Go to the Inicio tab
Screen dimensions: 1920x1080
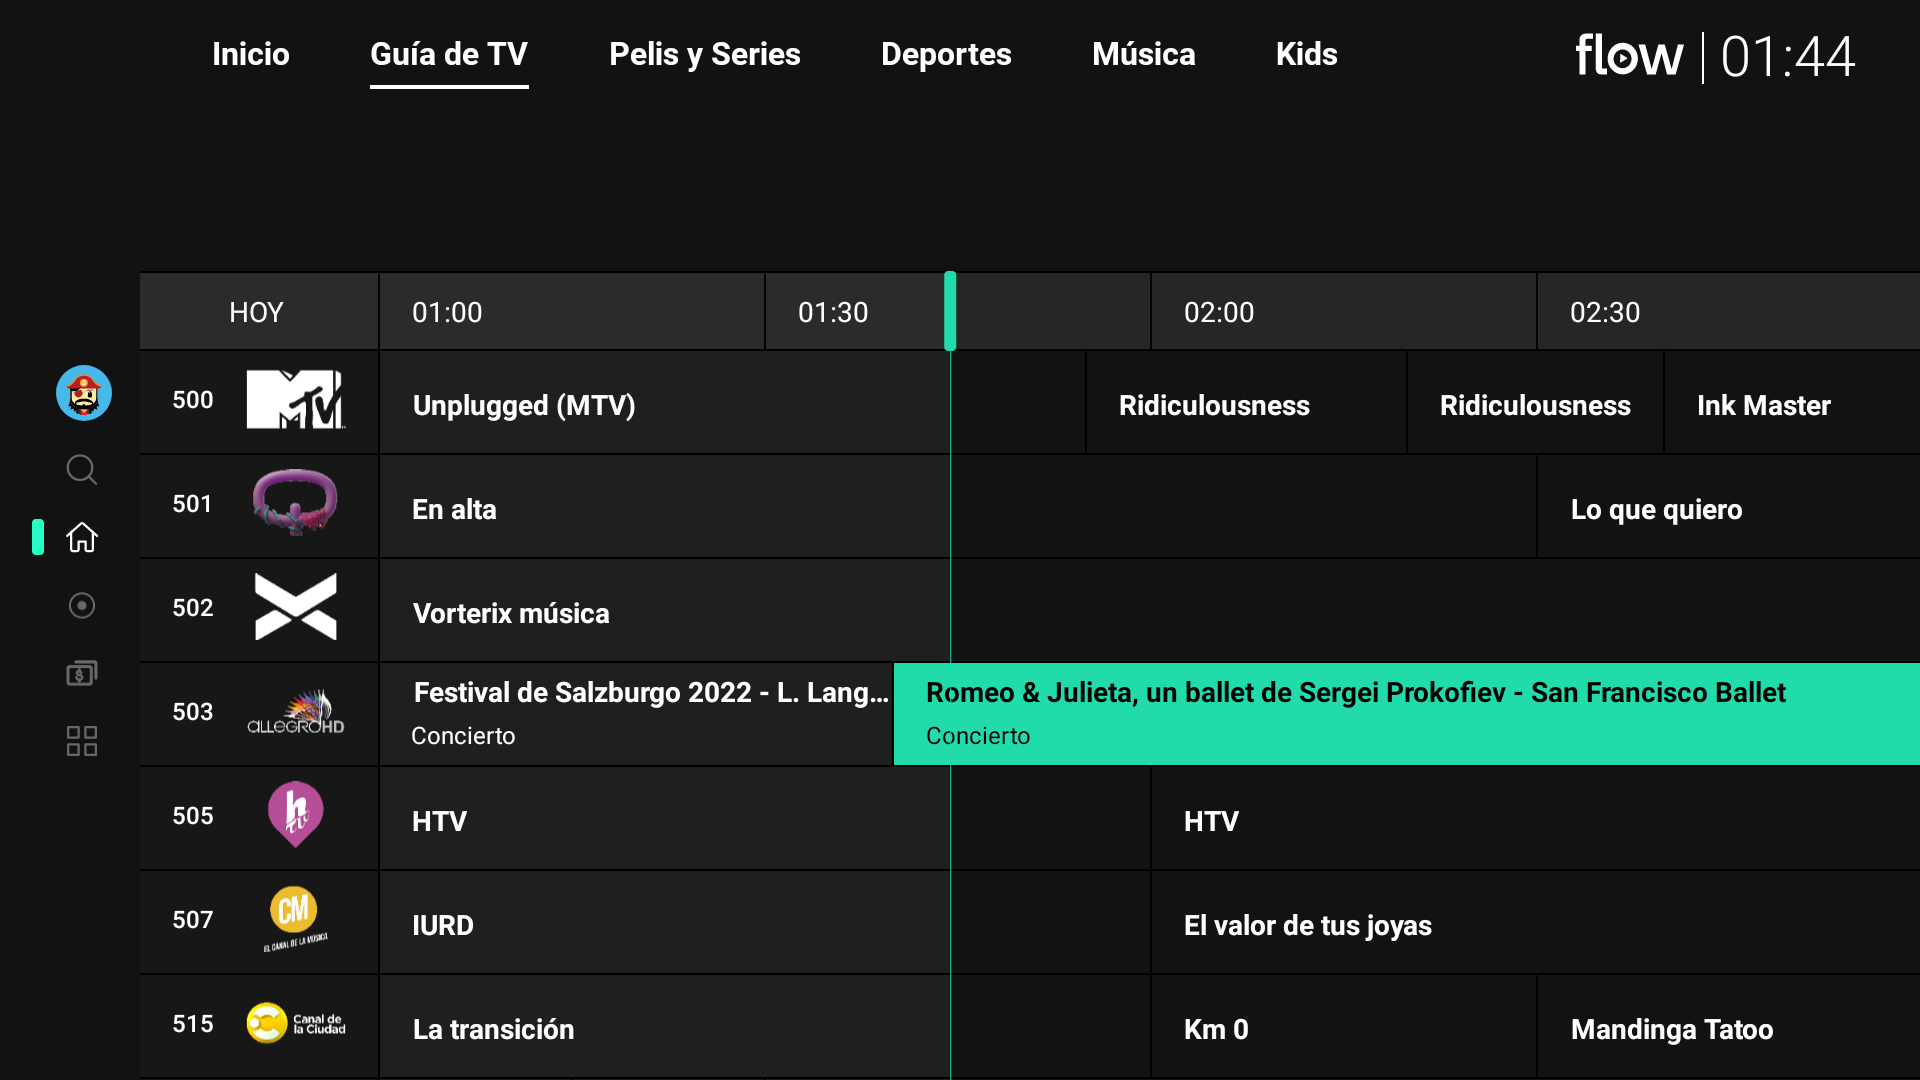pos(250,54)
